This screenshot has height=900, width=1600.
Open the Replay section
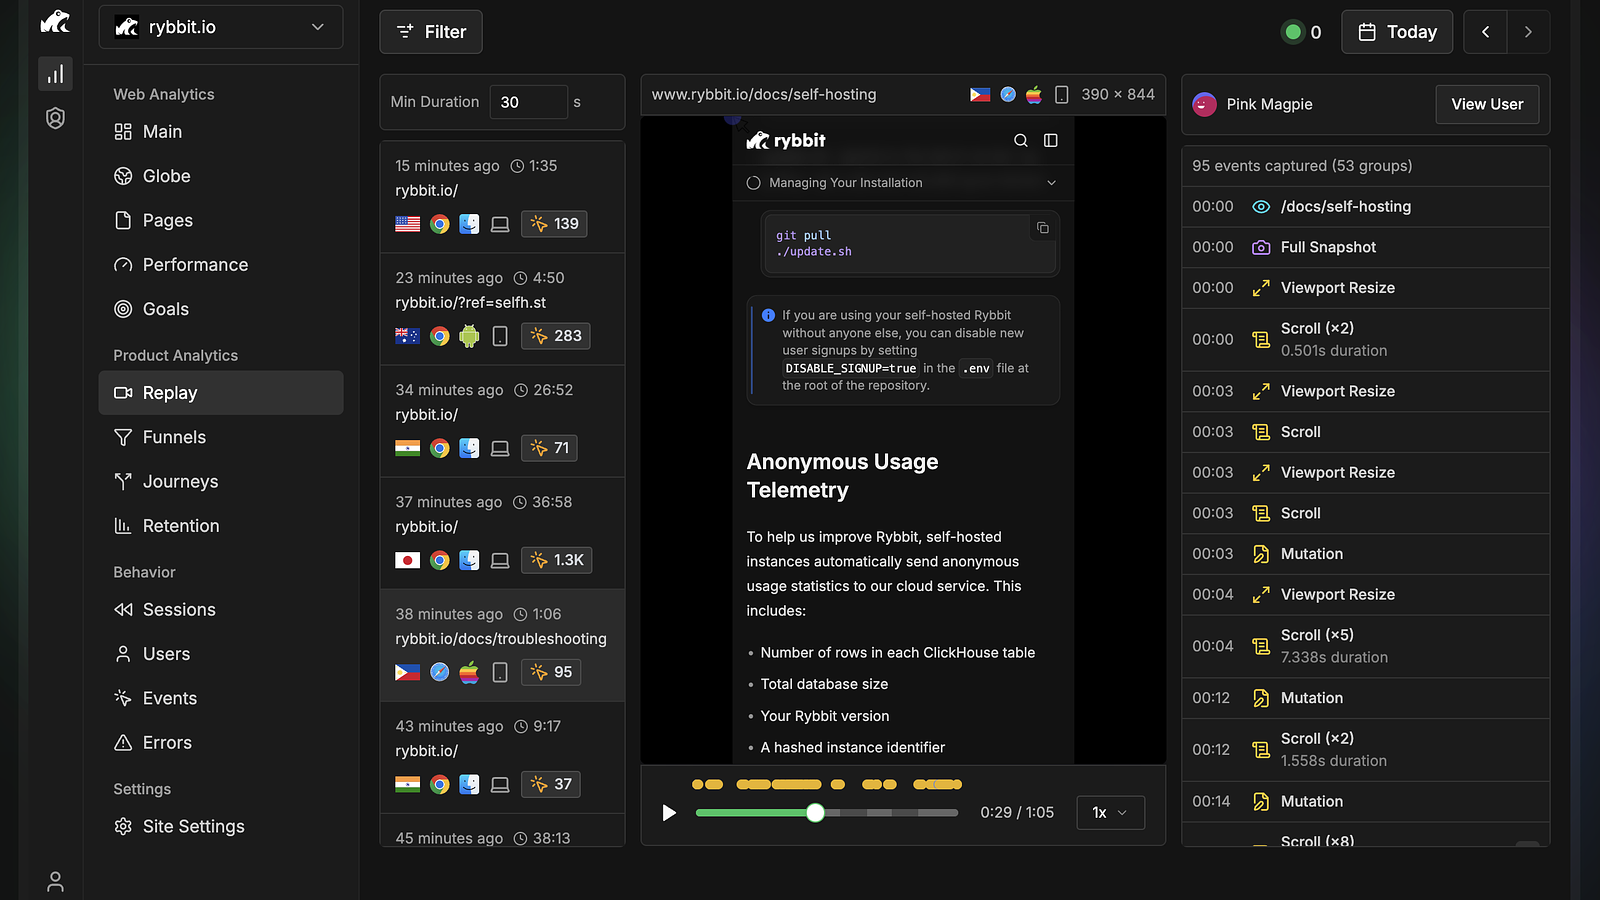click(x=221, y=393)
